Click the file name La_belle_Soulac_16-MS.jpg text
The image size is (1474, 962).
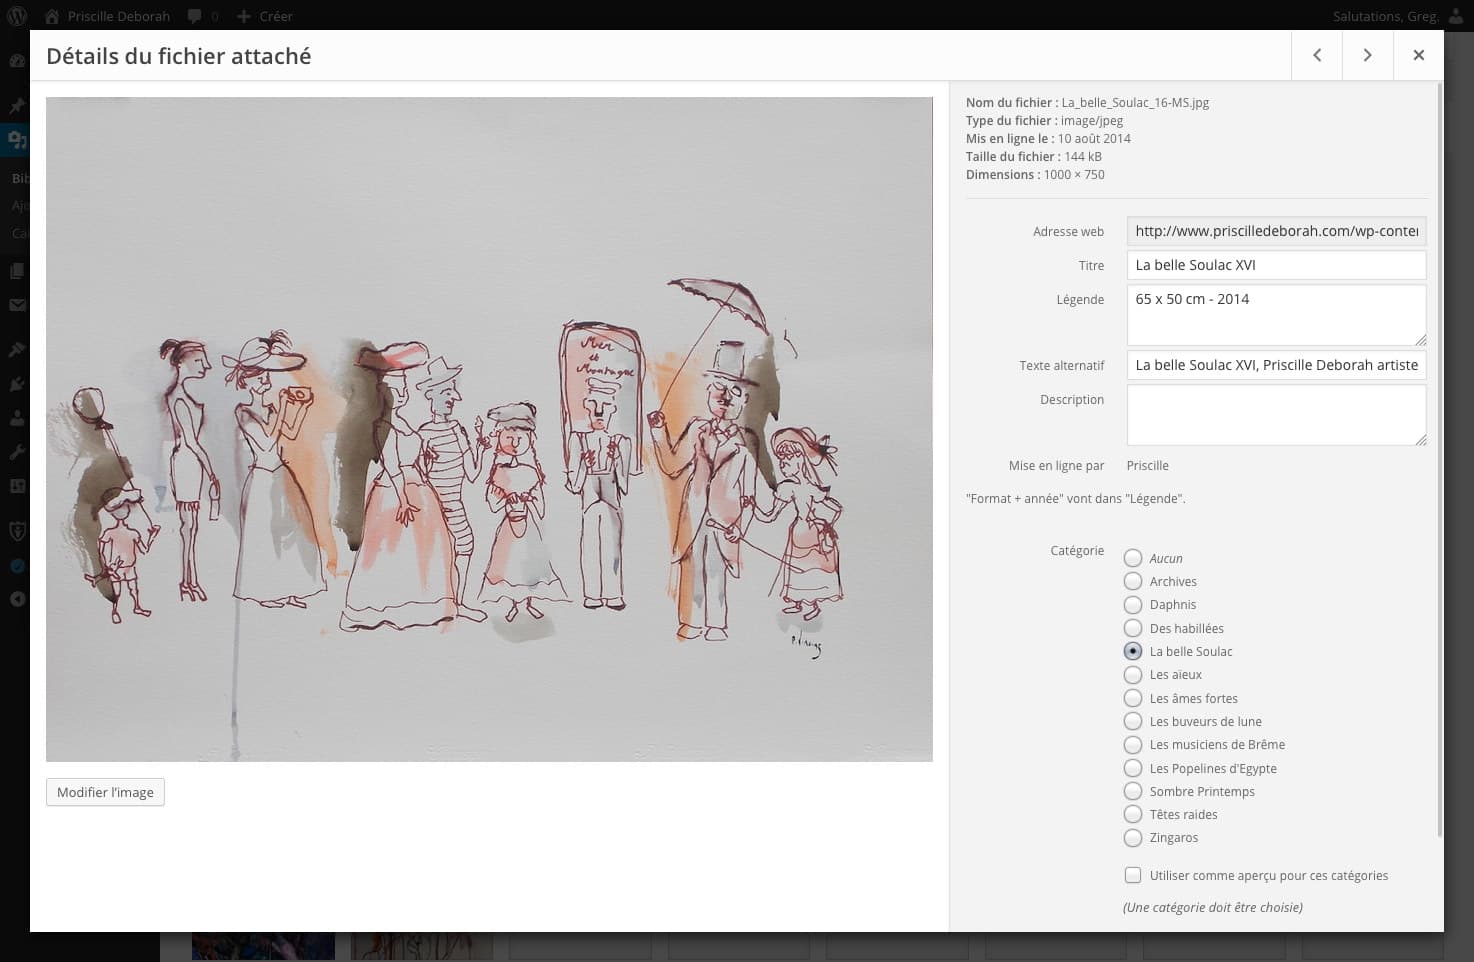click(x=1135, y=102)
